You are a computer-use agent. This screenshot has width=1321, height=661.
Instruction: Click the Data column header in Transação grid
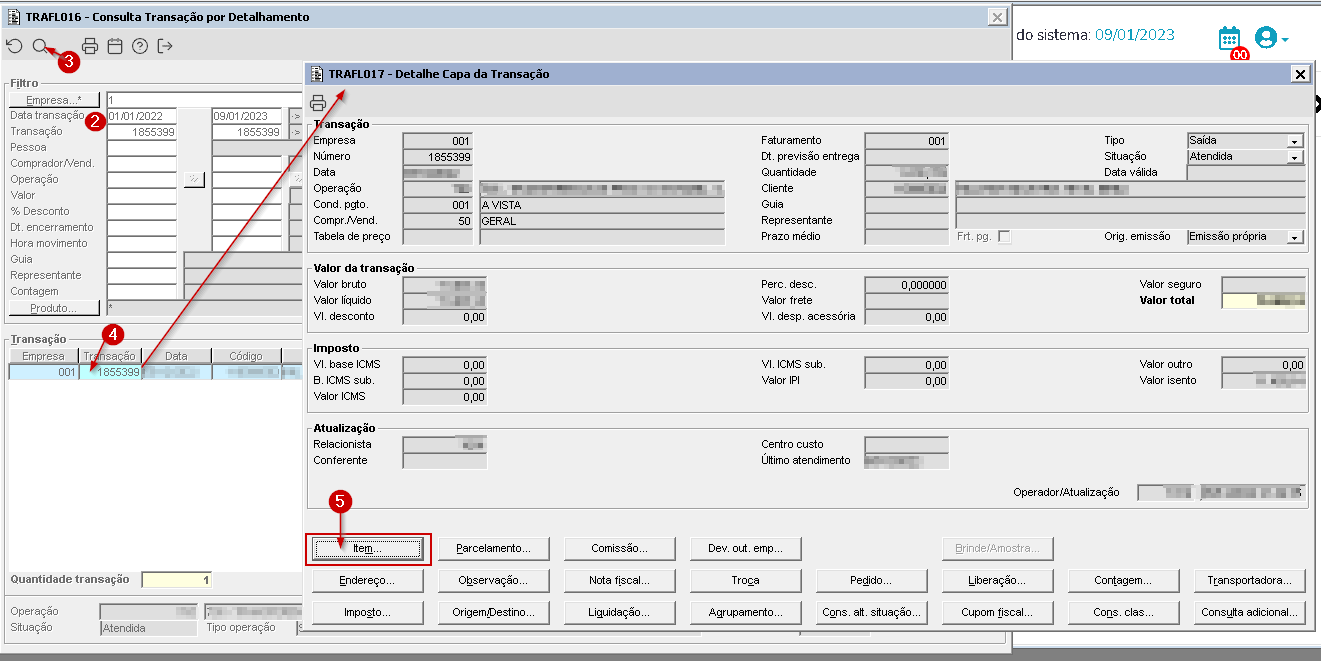pos(176,356)
